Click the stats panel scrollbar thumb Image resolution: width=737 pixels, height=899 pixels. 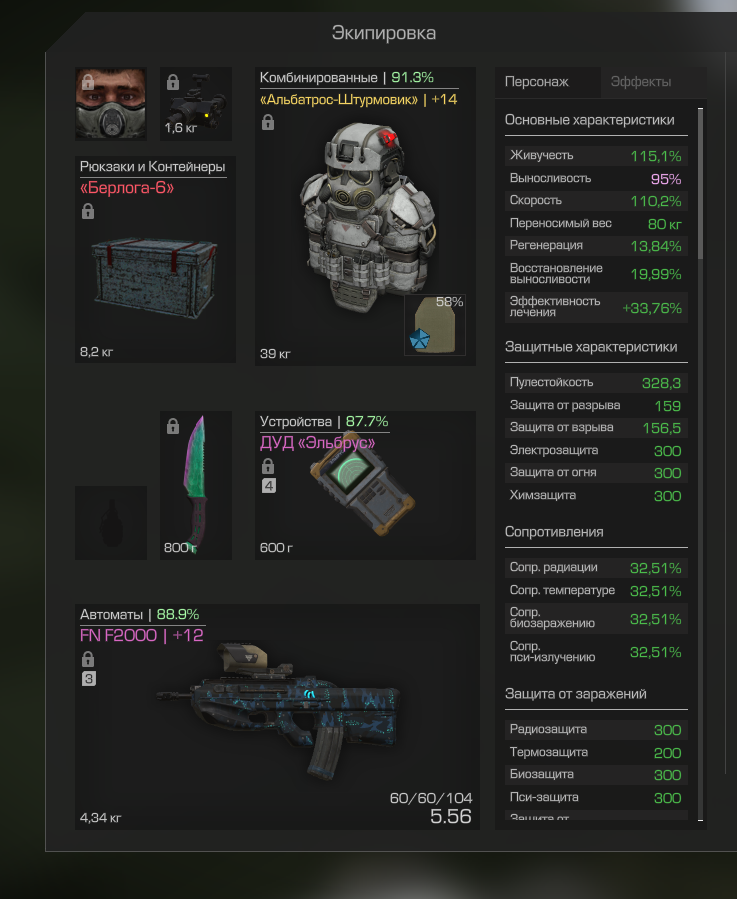(700, 183)
